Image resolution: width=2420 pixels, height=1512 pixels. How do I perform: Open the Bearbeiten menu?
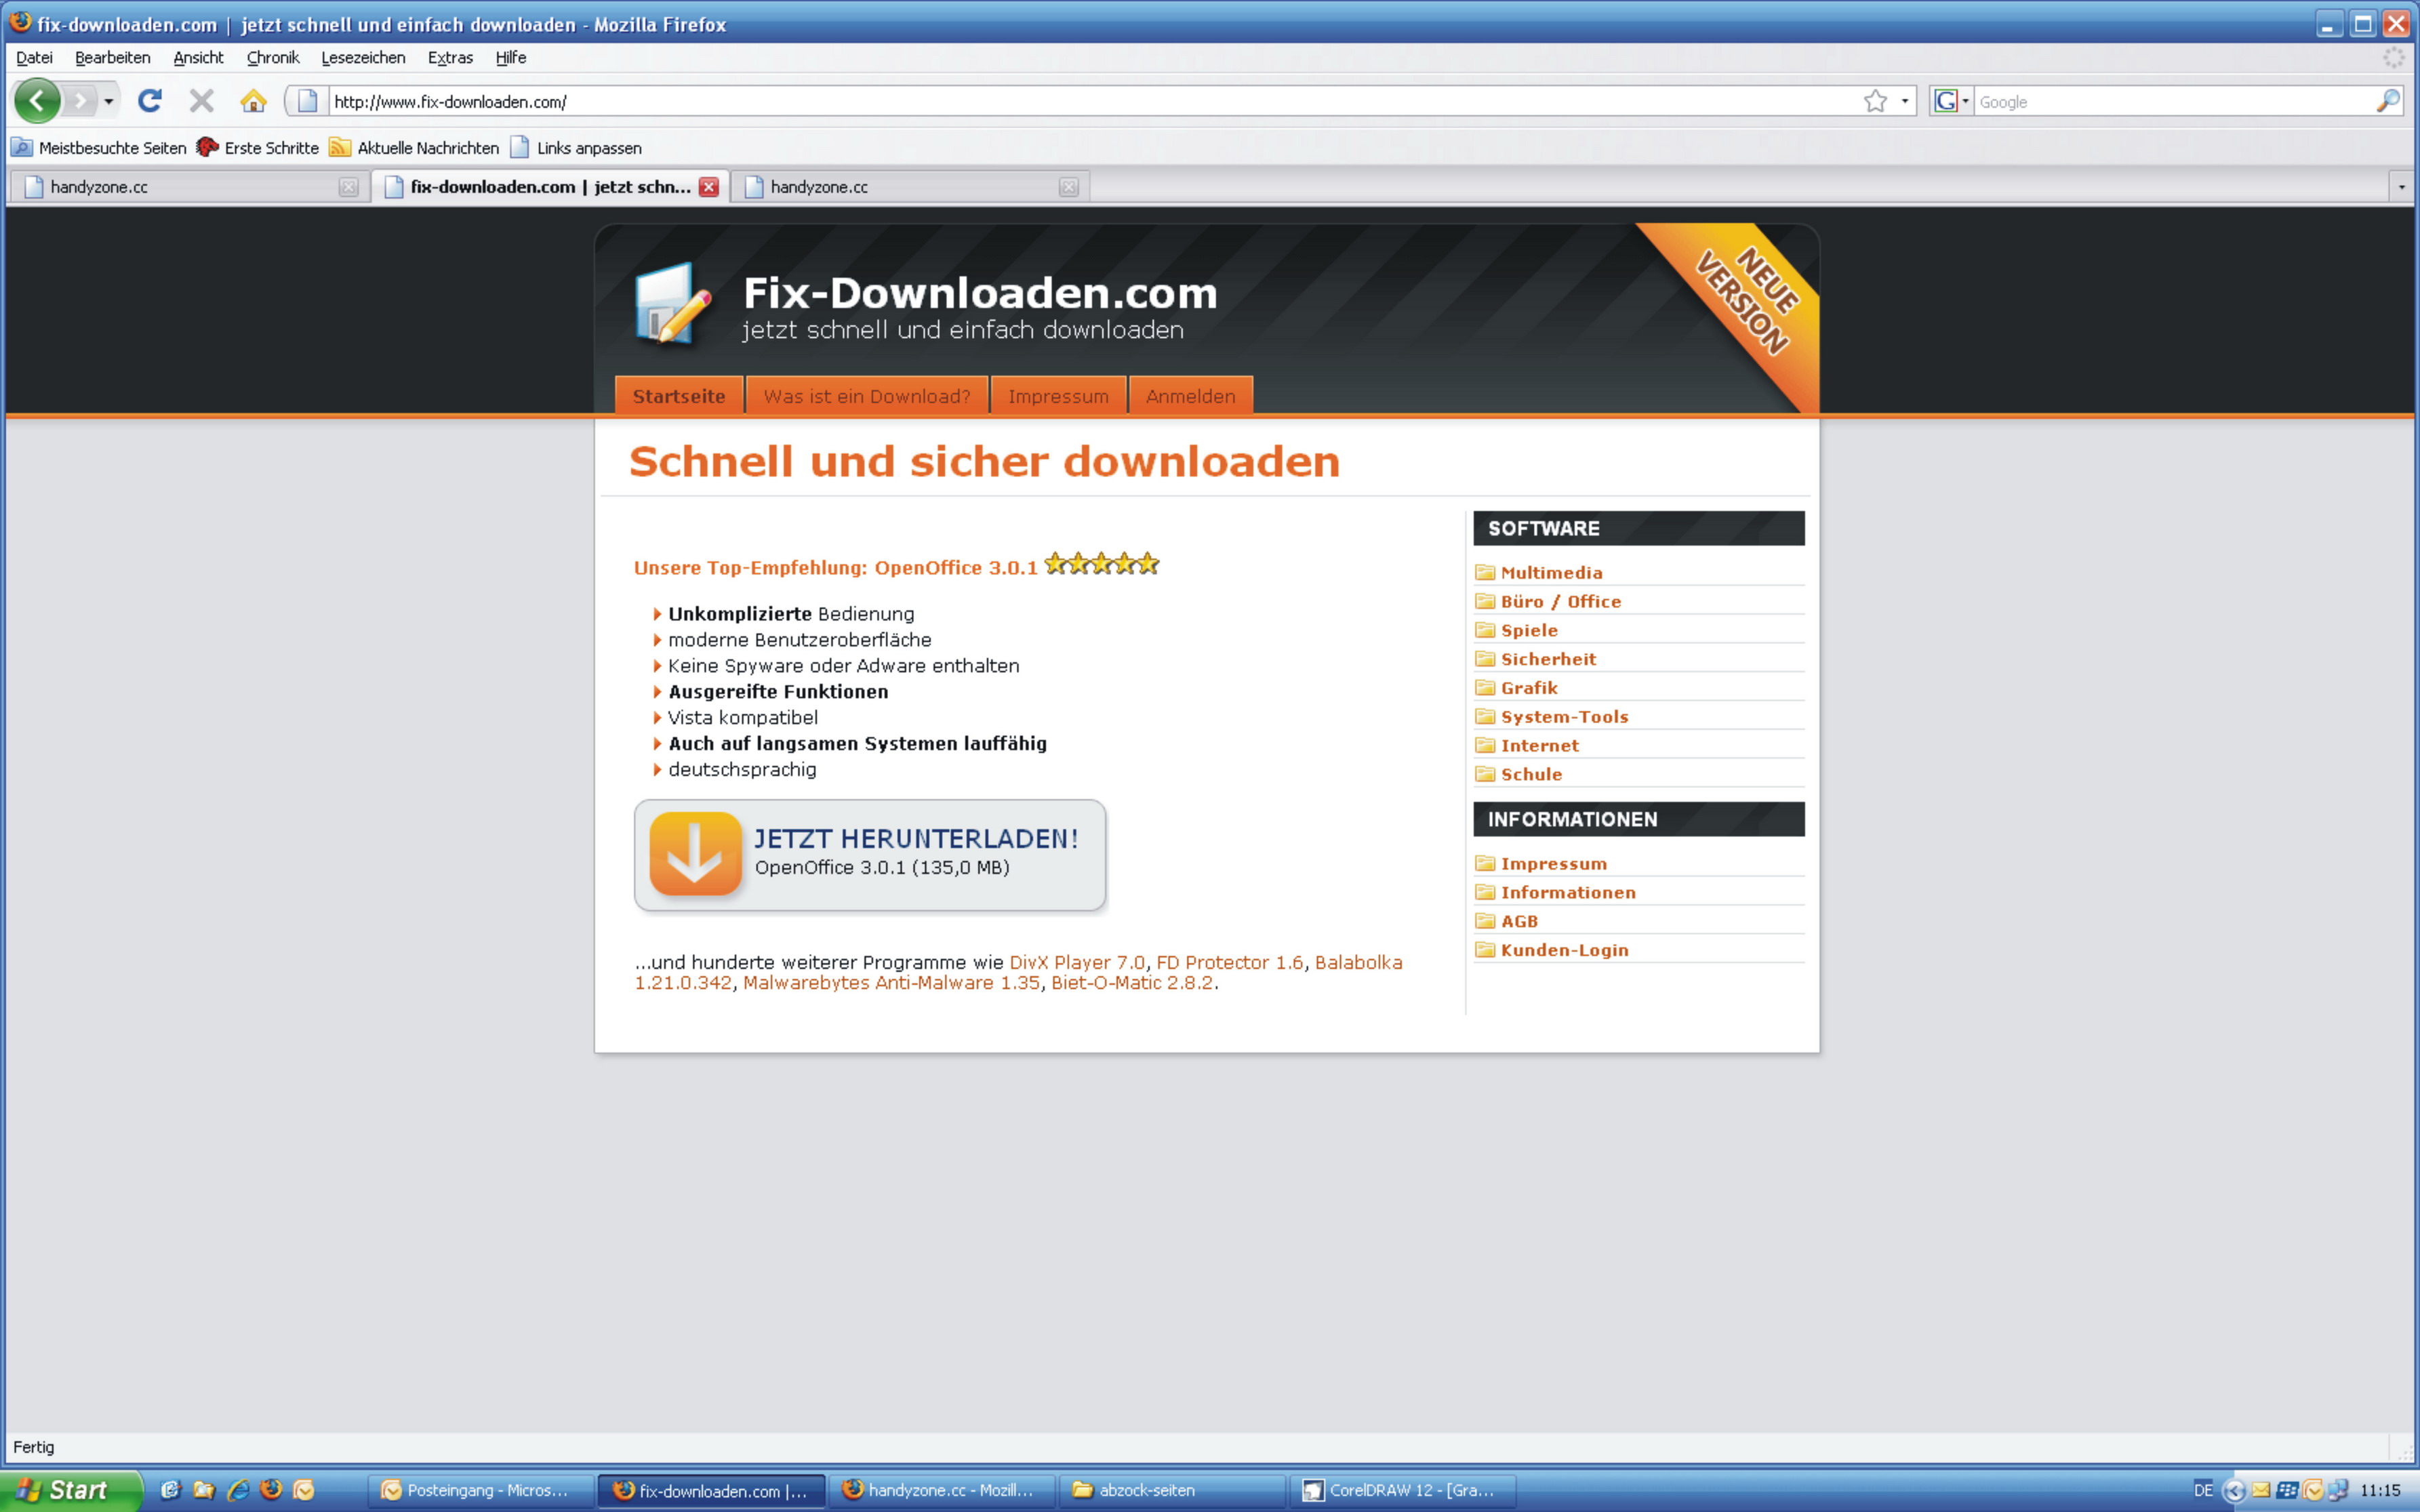[112, 57]
